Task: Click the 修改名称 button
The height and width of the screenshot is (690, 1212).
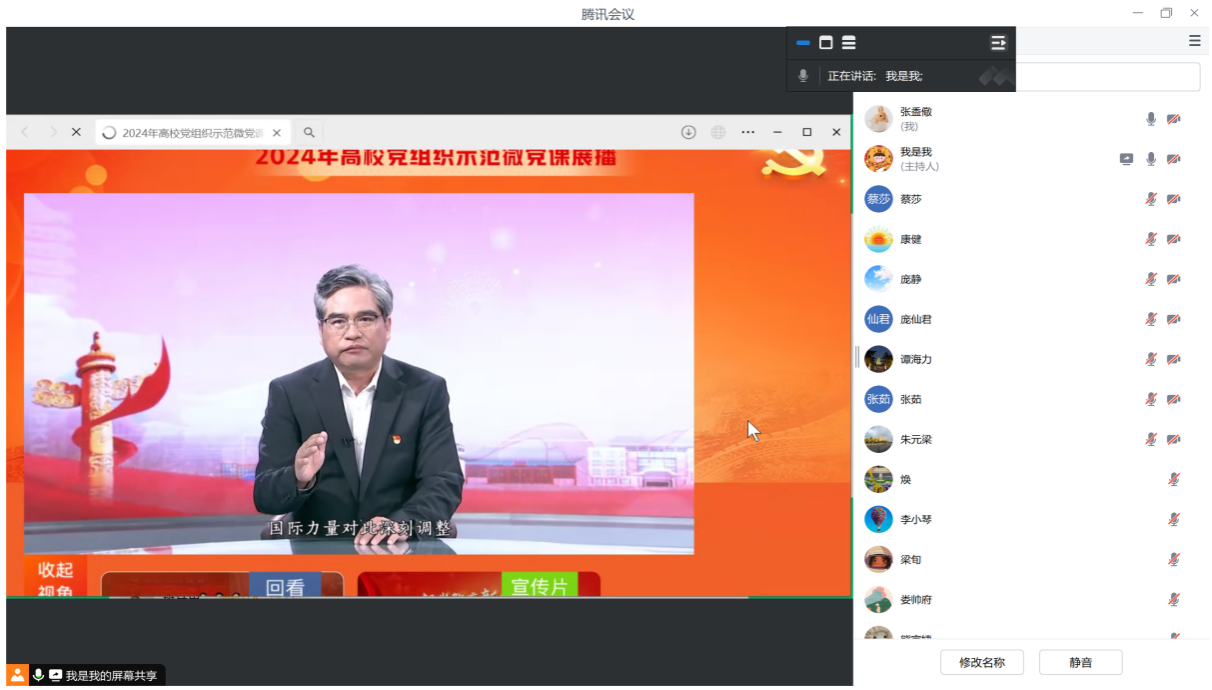Action: point(982,662)
